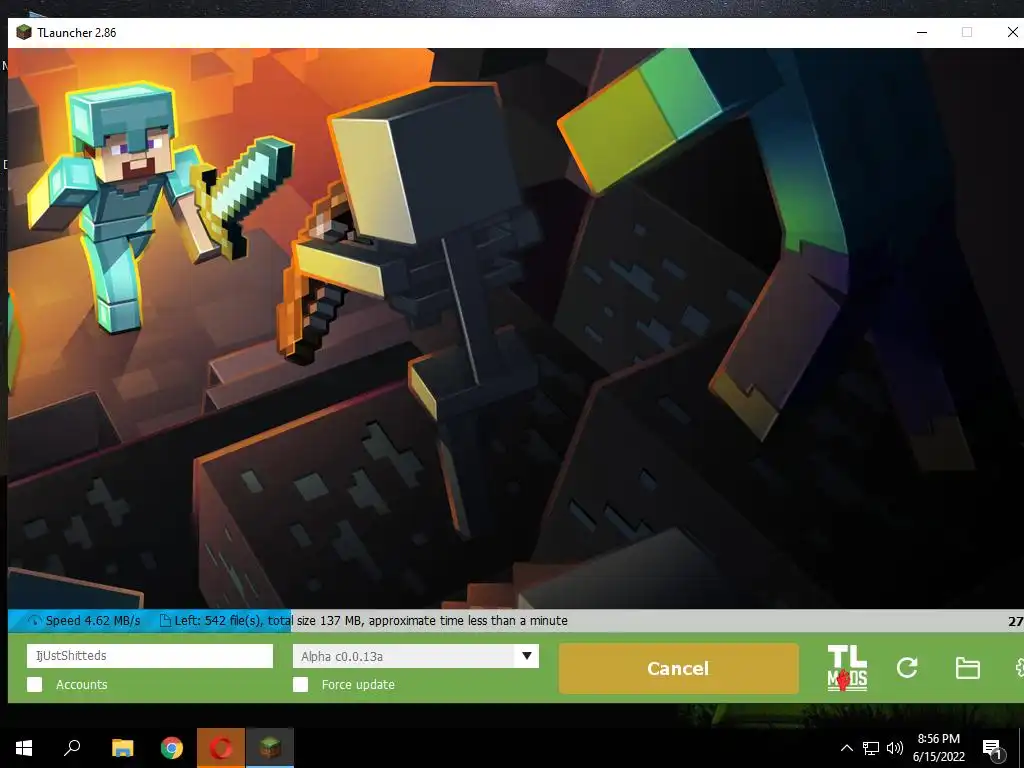Click the download progress bar
Viewport: 1024px width, 768px height.
(x=515, y=620)
